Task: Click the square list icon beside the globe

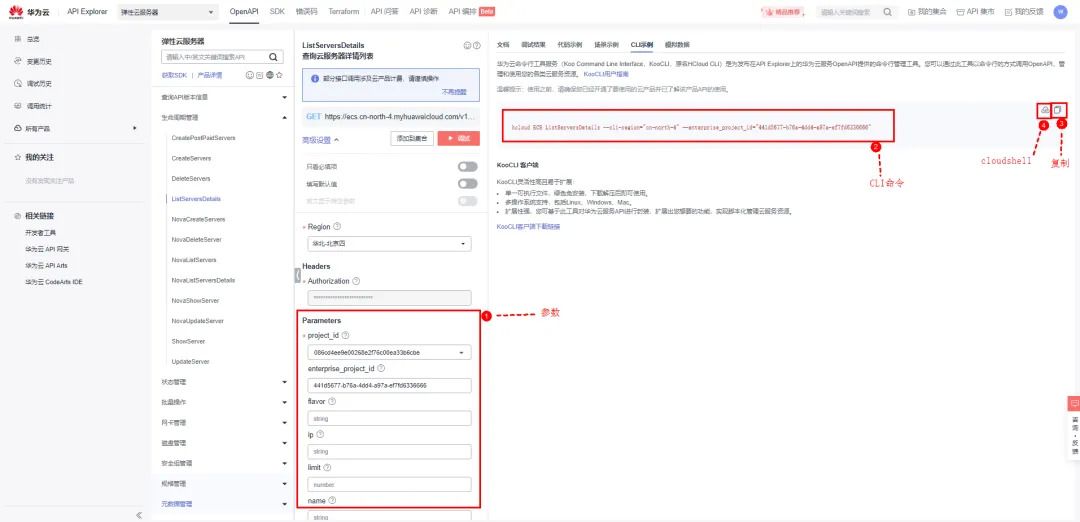Action: pyautogui.click(x=259, y=75)
